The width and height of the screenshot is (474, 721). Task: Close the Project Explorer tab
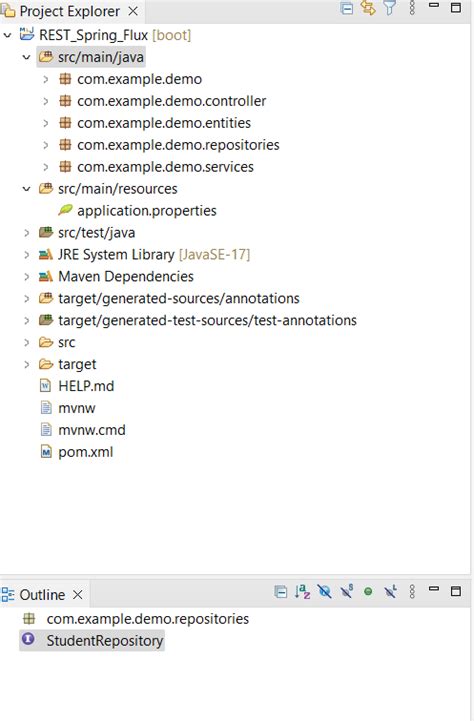tap(133, 11)
